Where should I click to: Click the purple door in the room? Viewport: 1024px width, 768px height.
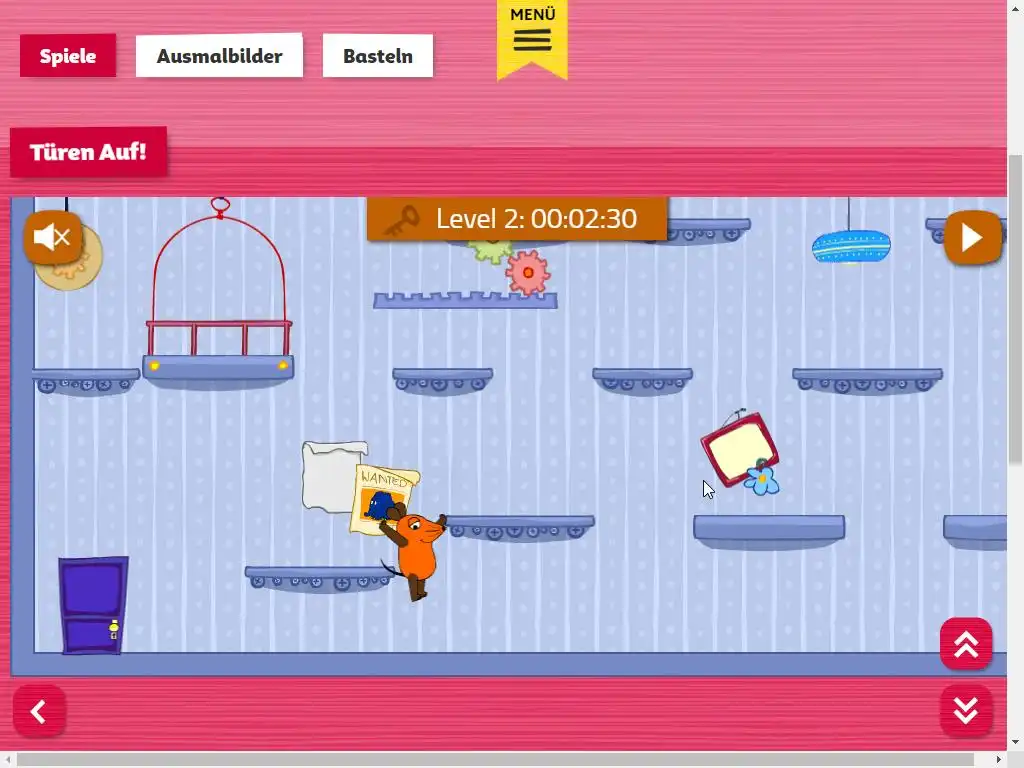click(x=93, y=605)
